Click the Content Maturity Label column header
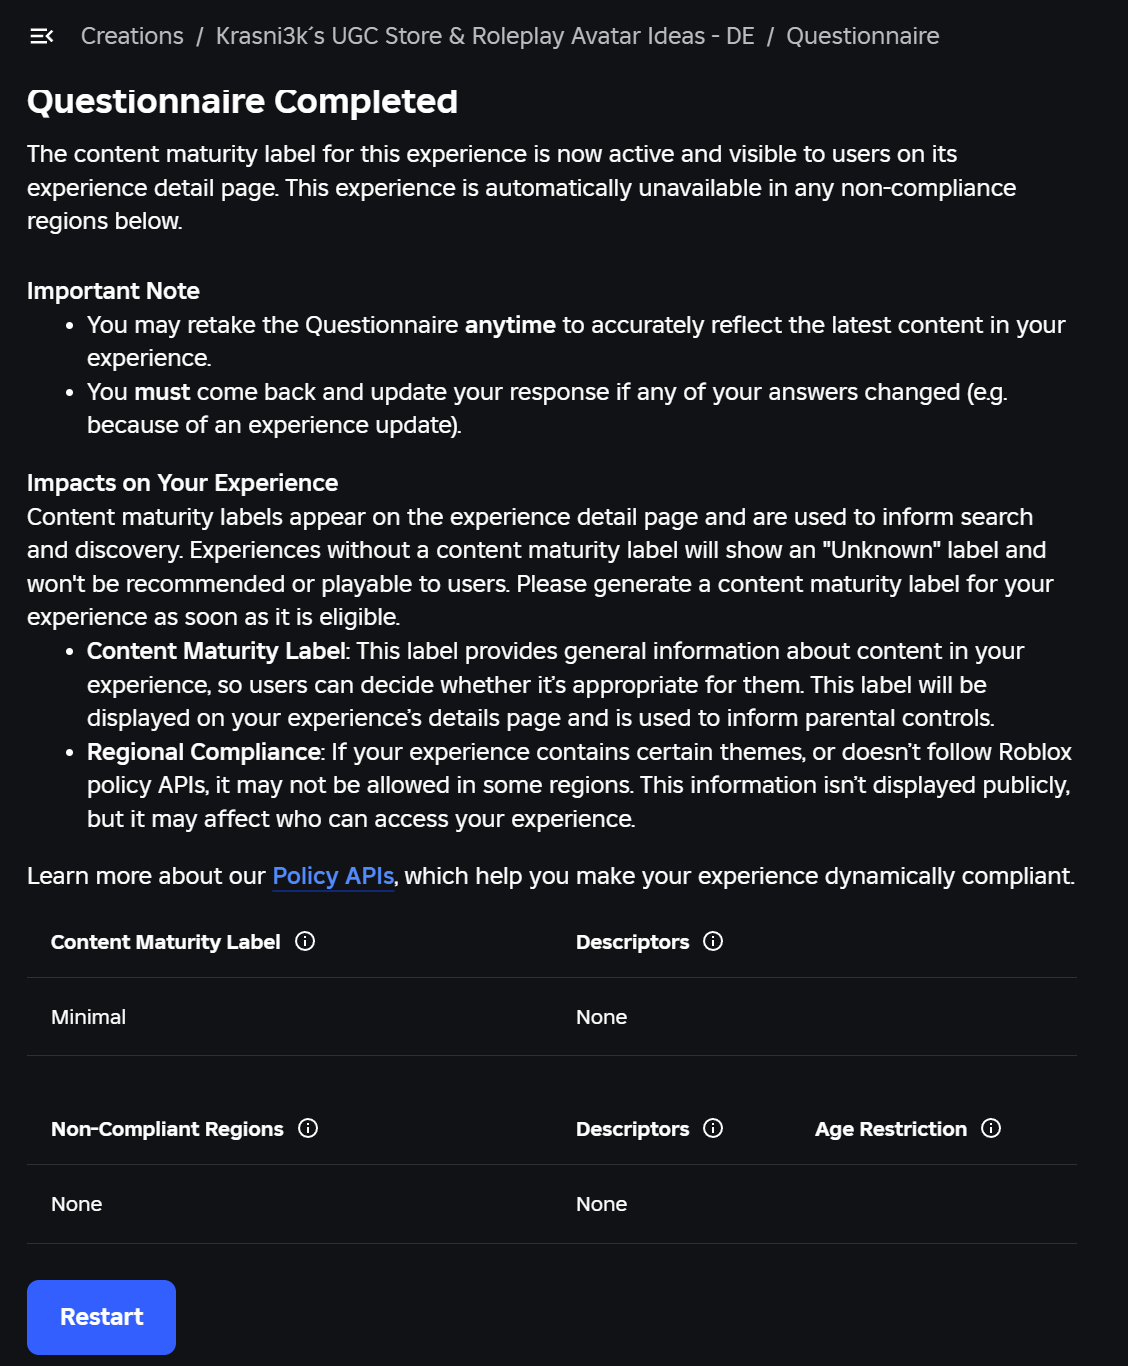Screen dimensions: 1128x1366 tap(166, 941)
